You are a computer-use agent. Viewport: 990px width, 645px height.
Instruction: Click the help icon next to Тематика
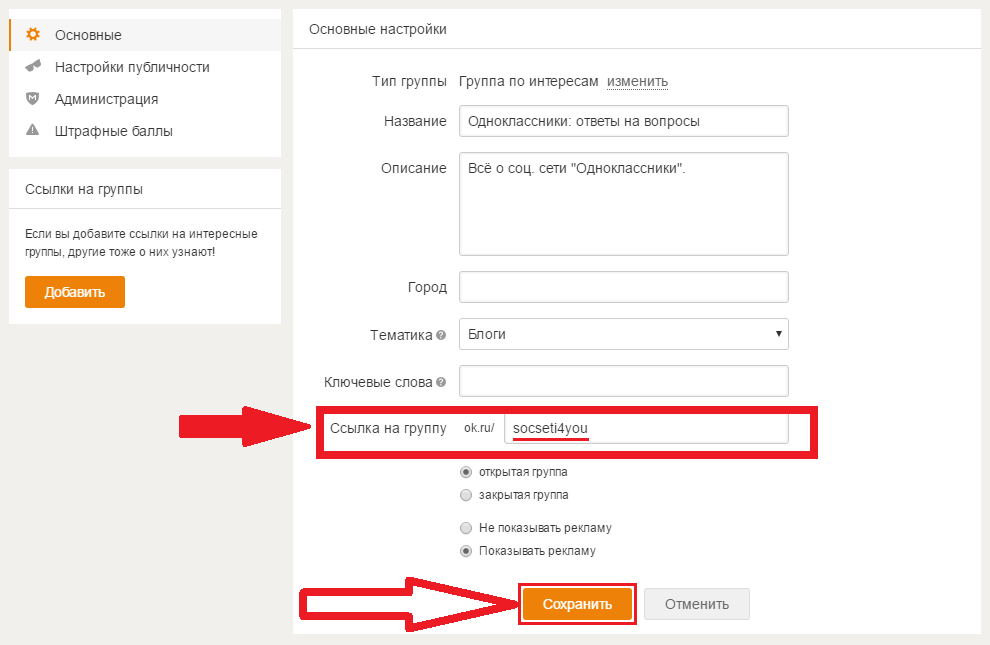441,335
